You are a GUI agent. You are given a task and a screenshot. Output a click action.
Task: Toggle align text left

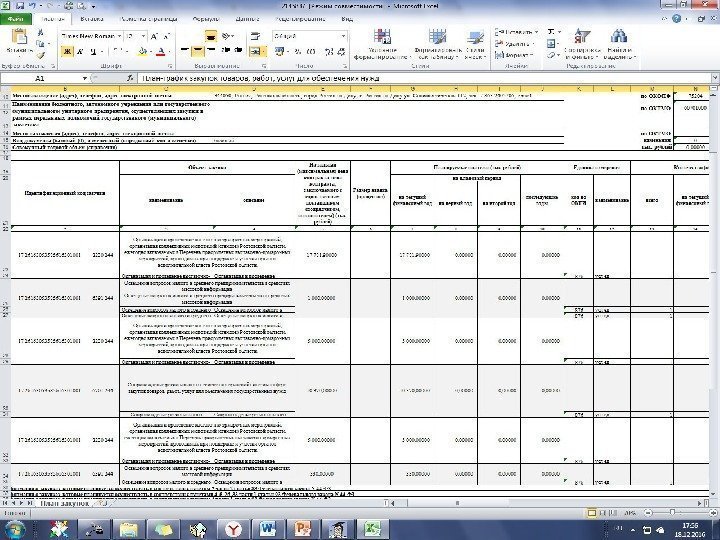[185, 51]
